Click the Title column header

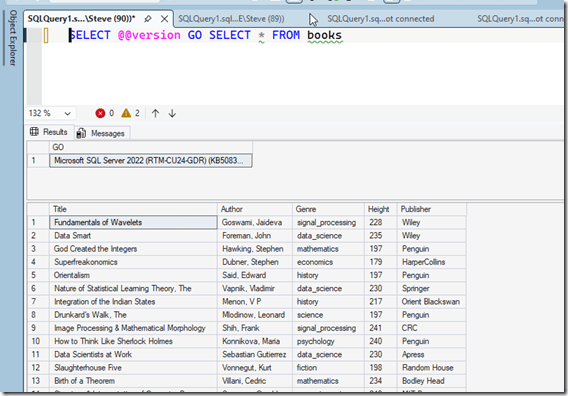133,209
